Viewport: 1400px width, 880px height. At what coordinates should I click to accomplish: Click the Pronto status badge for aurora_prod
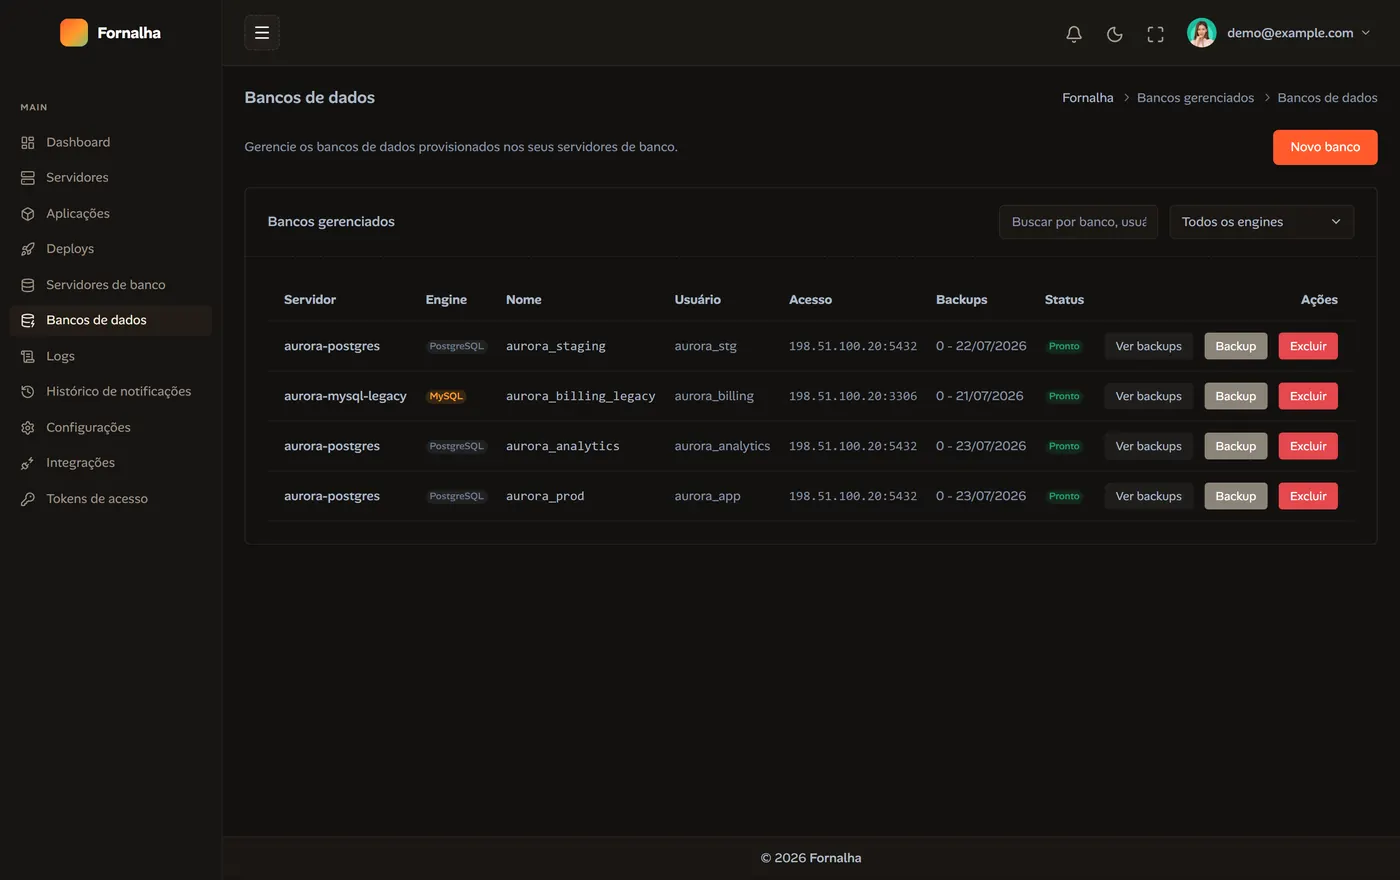1064,496
